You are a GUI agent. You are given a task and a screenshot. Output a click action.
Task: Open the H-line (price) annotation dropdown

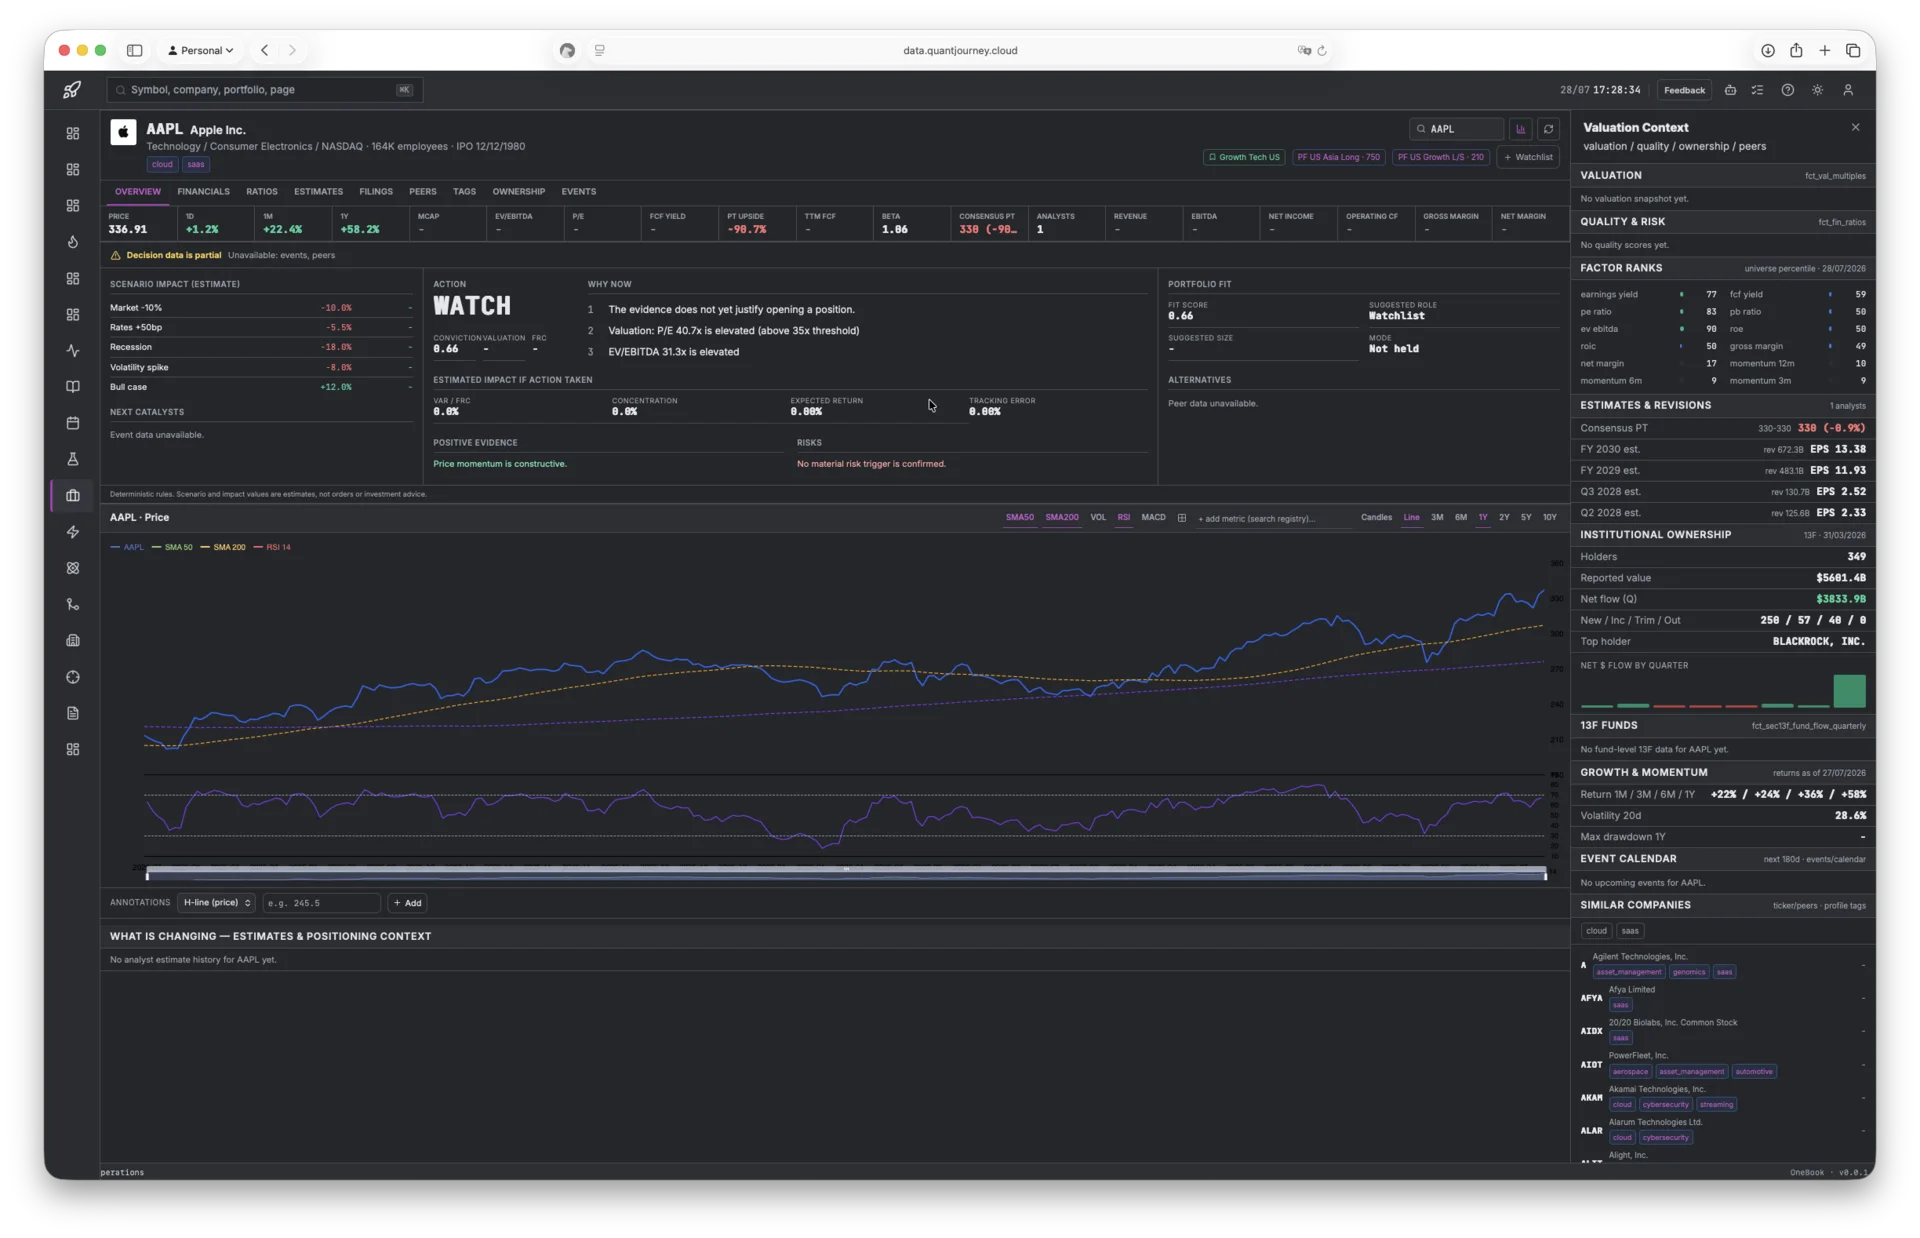tap(217, 903)
